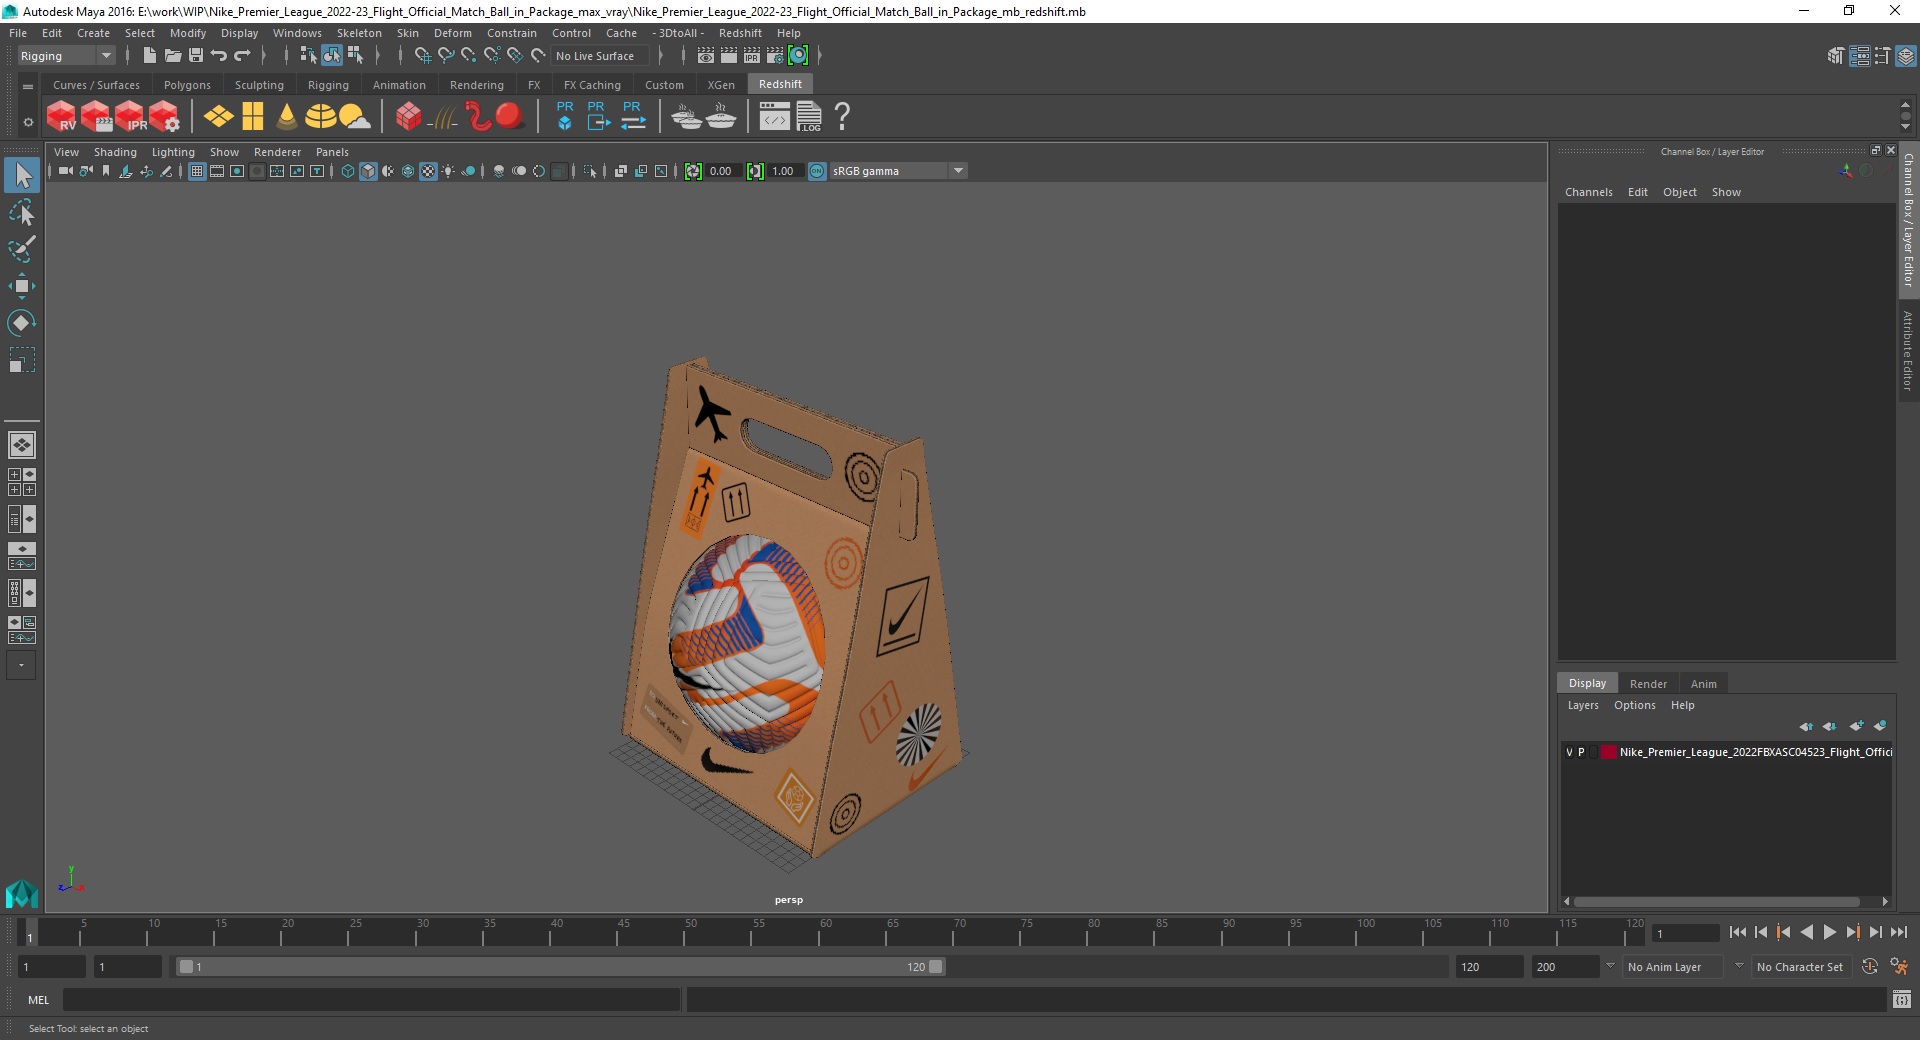
Task: Activate the Rotate tool in toolbox
Action: point(22,322)
